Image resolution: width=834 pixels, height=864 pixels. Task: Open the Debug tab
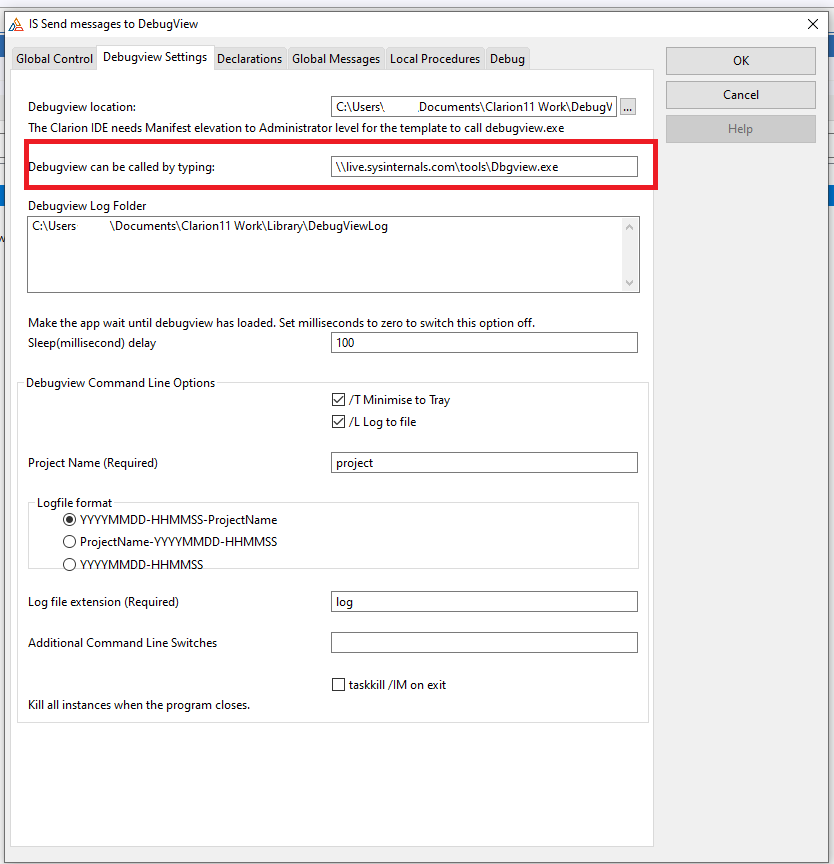[507, 59]
